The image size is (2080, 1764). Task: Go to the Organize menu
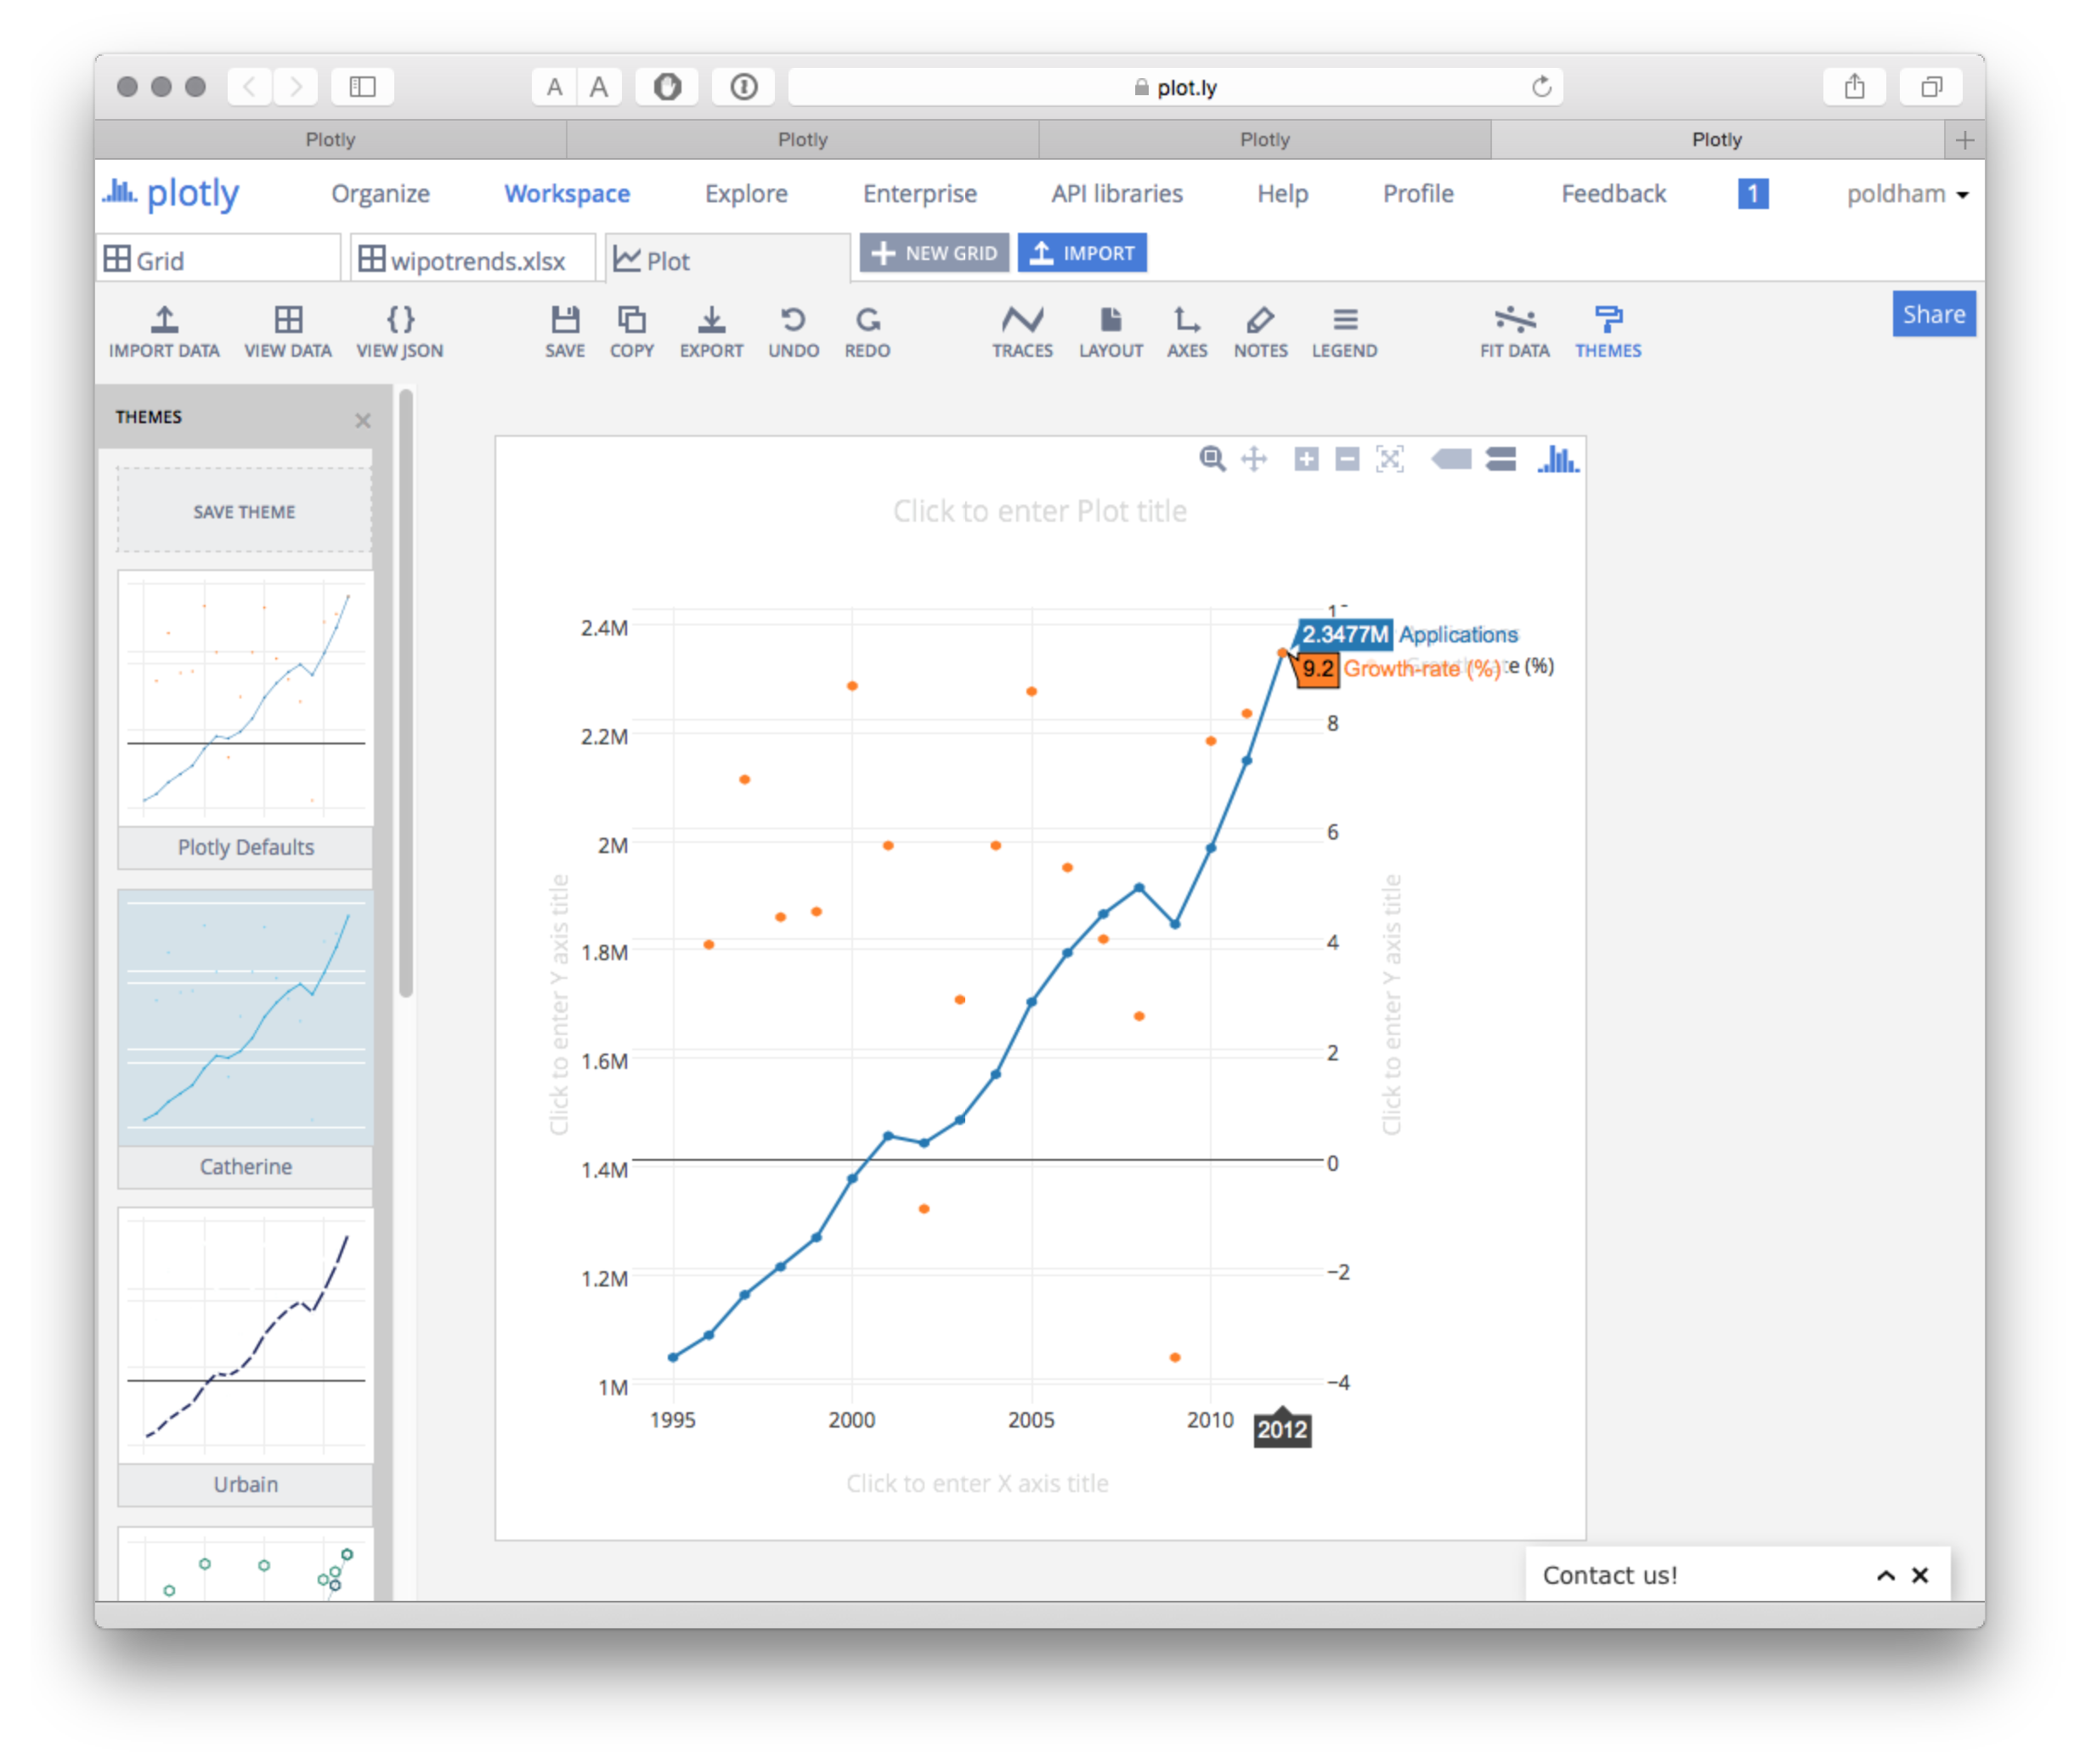[x=380, y=194]
